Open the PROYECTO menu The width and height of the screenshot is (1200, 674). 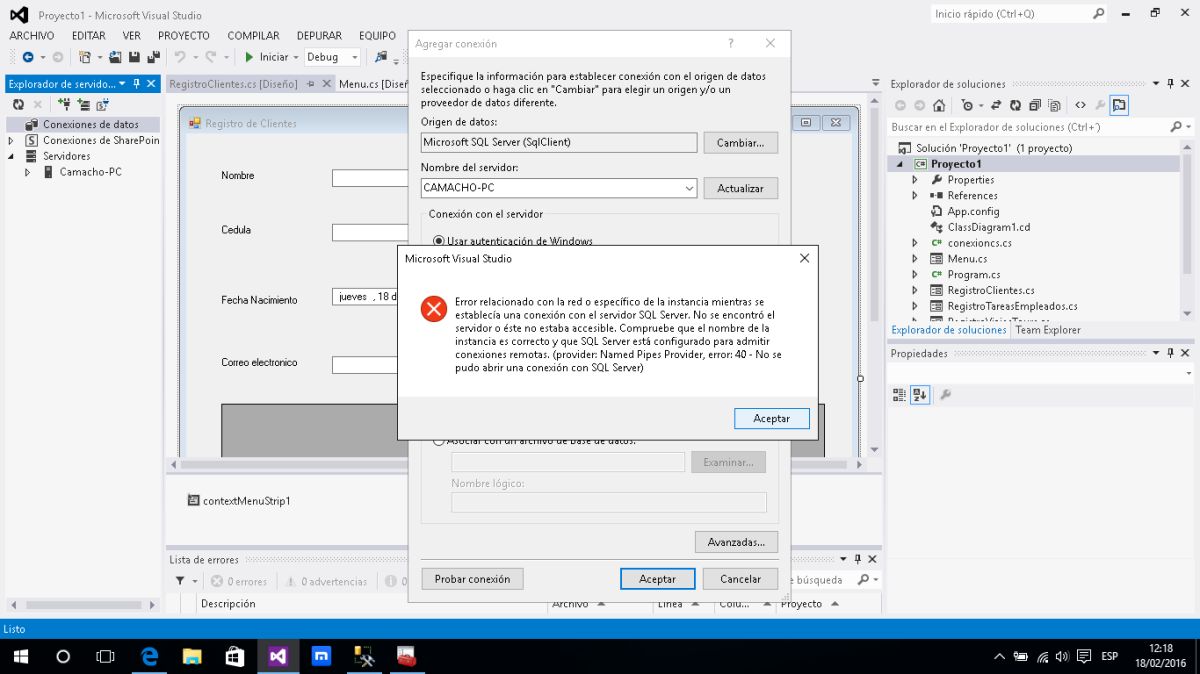click(184, 36)
